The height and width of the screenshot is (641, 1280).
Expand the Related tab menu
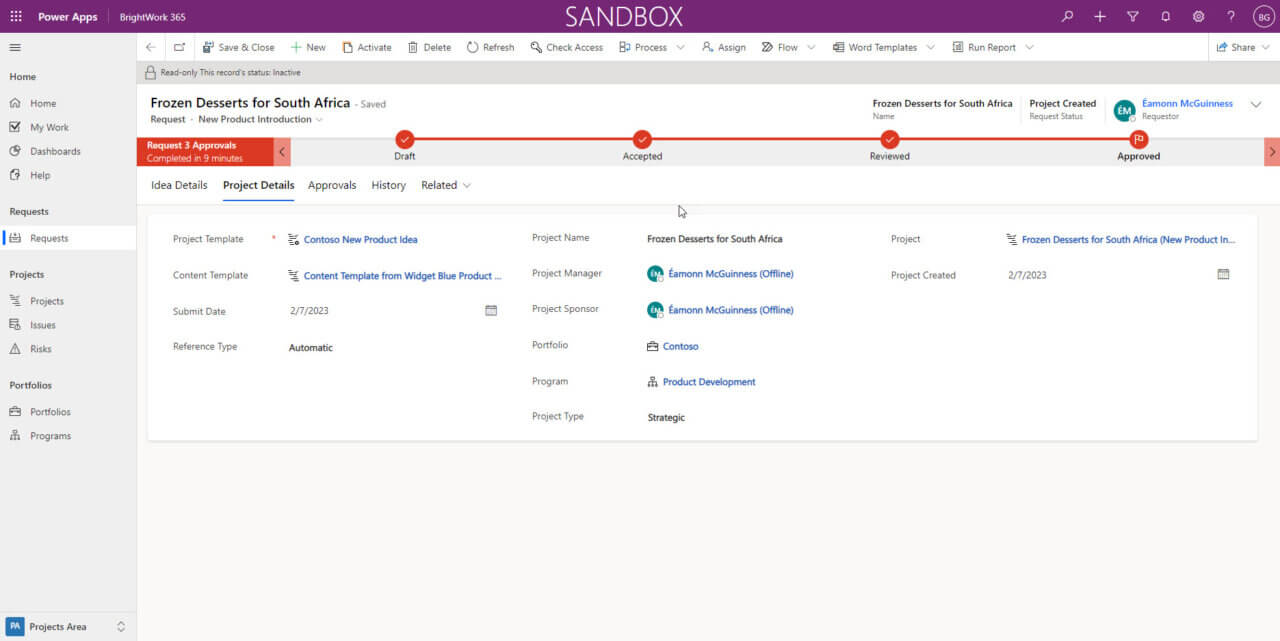click(444, 185)
